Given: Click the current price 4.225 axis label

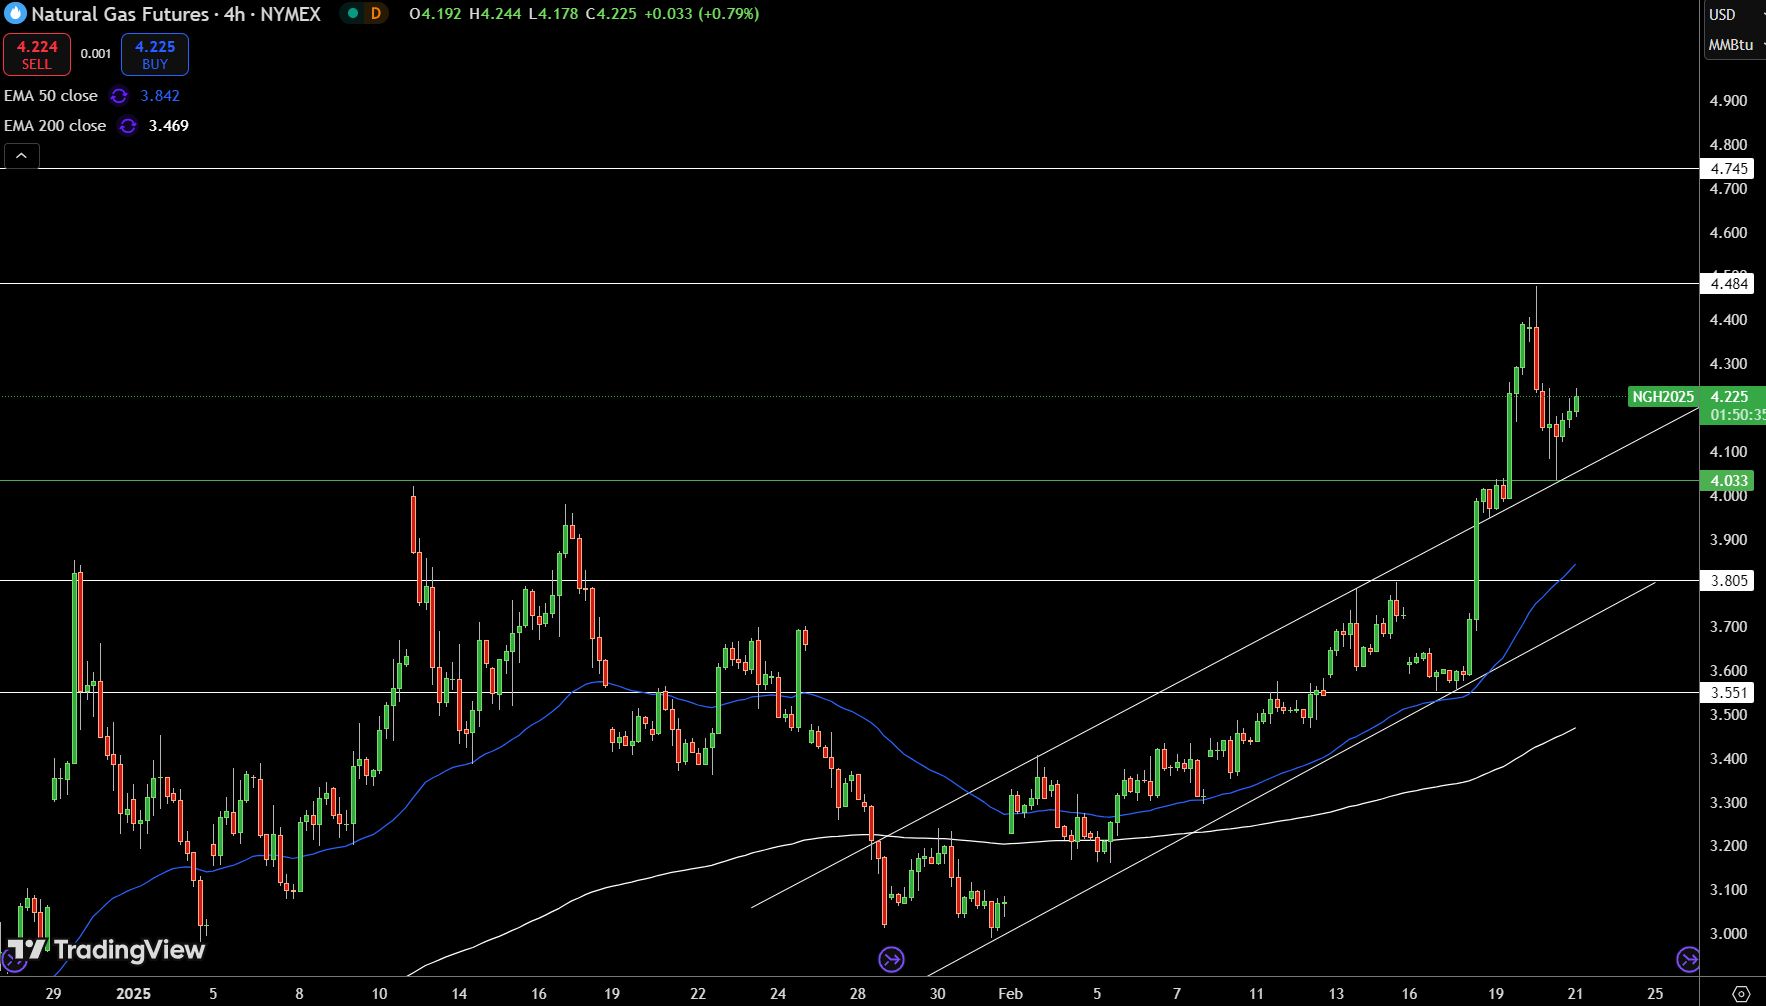Looking at the screenshot, I should coord(1730,397).
